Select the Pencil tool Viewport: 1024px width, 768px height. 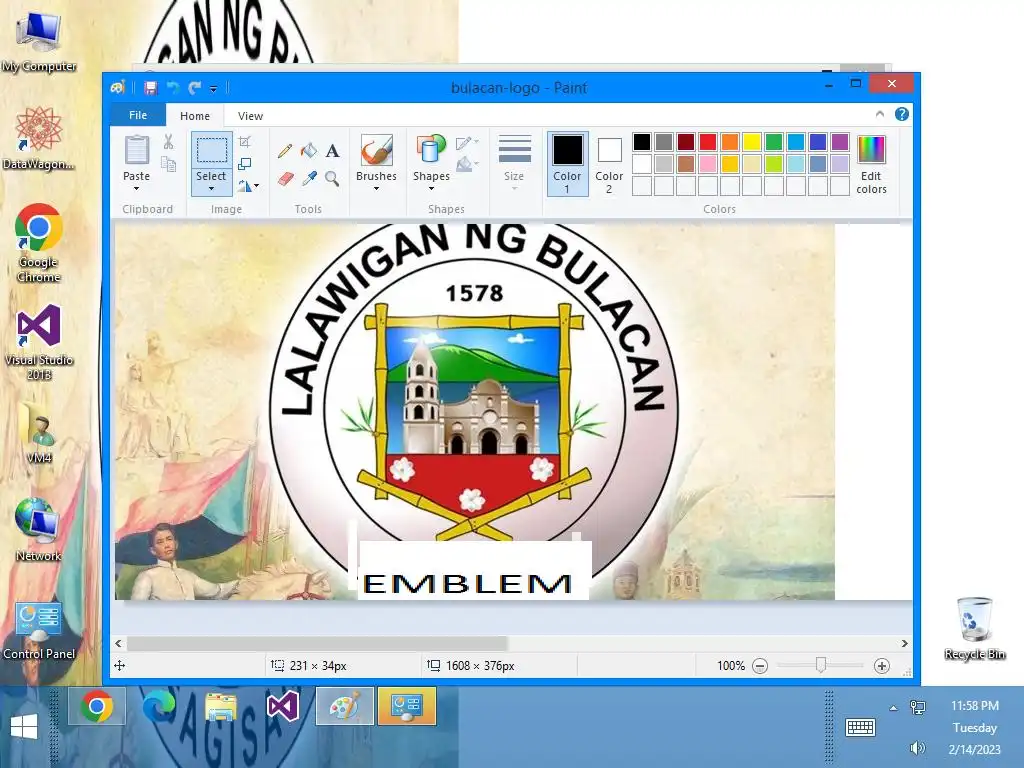coord(285,151)
